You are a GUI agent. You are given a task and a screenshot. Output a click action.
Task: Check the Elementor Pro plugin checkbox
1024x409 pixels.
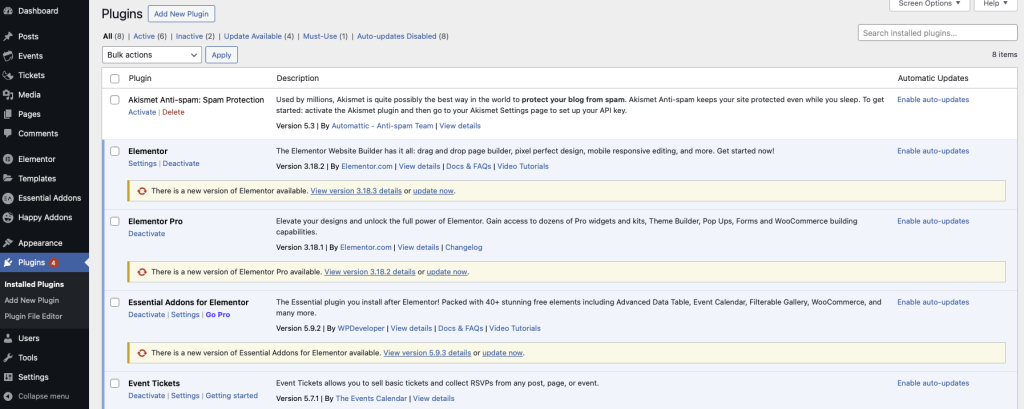115,221
